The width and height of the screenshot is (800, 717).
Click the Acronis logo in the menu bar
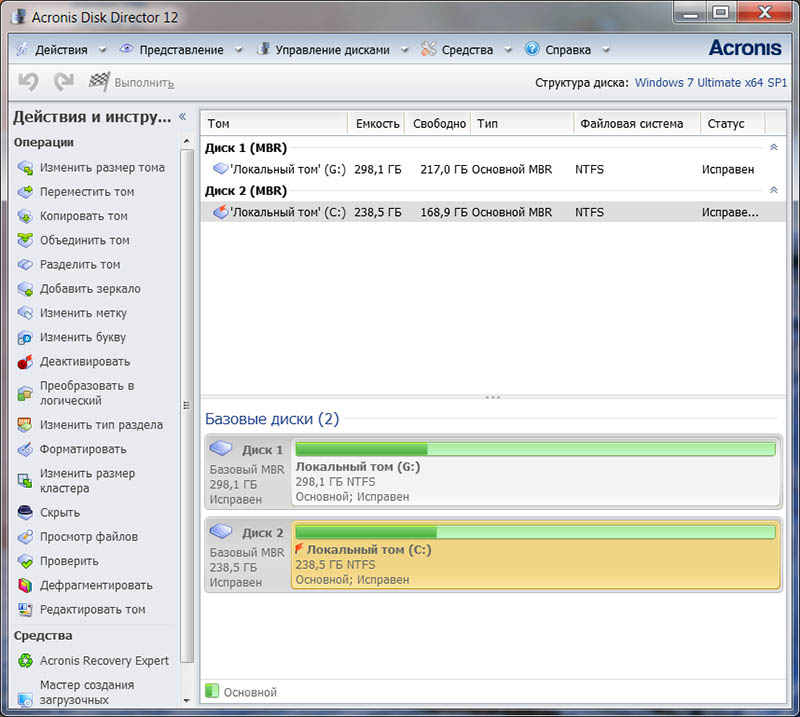tap(745, 48)
